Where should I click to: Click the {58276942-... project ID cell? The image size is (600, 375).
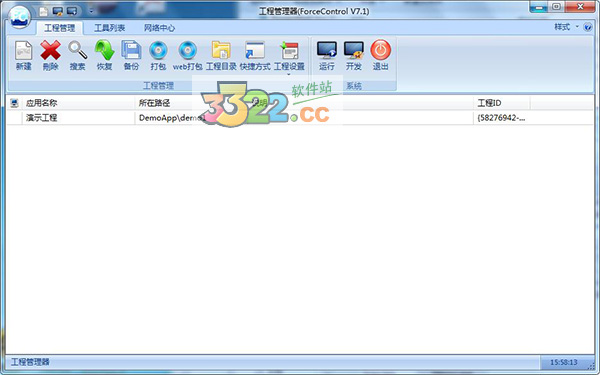[501, 117]
